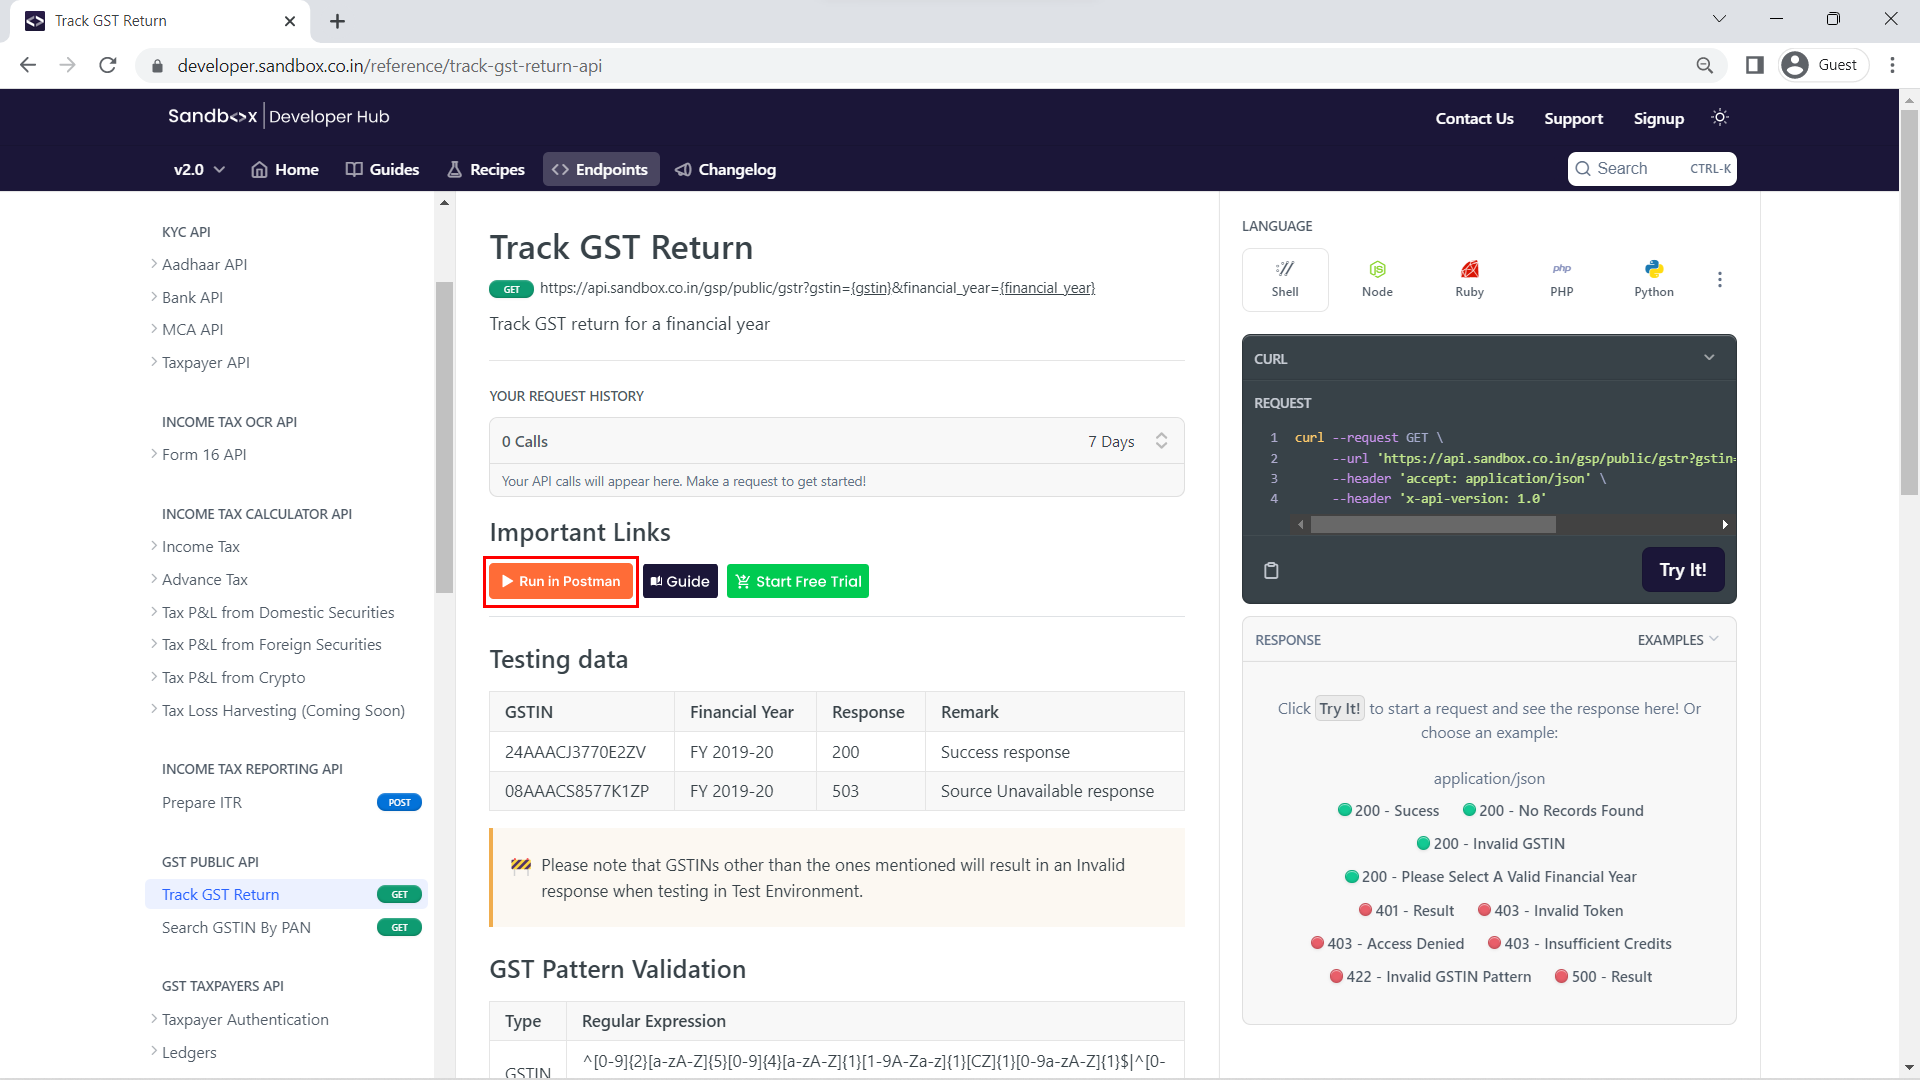Select 200 - No Records Found example
Image resolution: width=1920 pixels, height=1080 pixels.
[1553, 811]
